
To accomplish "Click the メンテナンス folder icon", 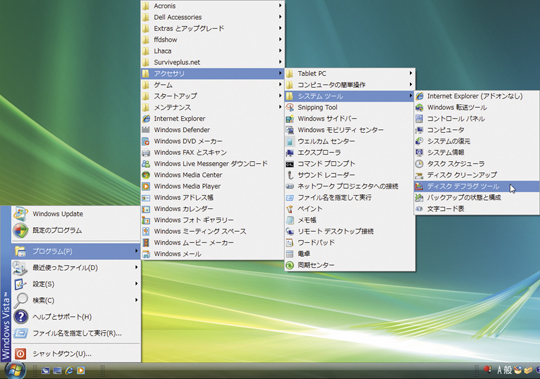I will pyautogui.click(x=146, y=107).
